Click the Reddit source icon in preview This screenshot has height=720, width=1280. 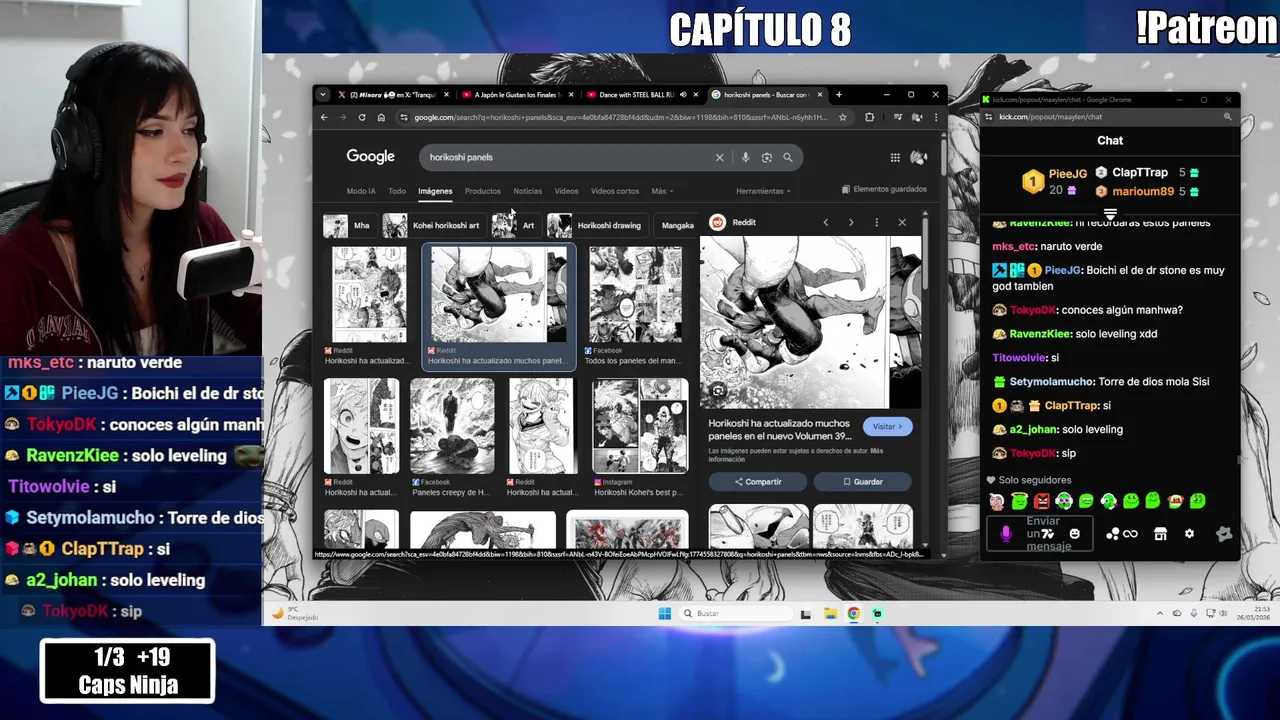coord(717,222)
